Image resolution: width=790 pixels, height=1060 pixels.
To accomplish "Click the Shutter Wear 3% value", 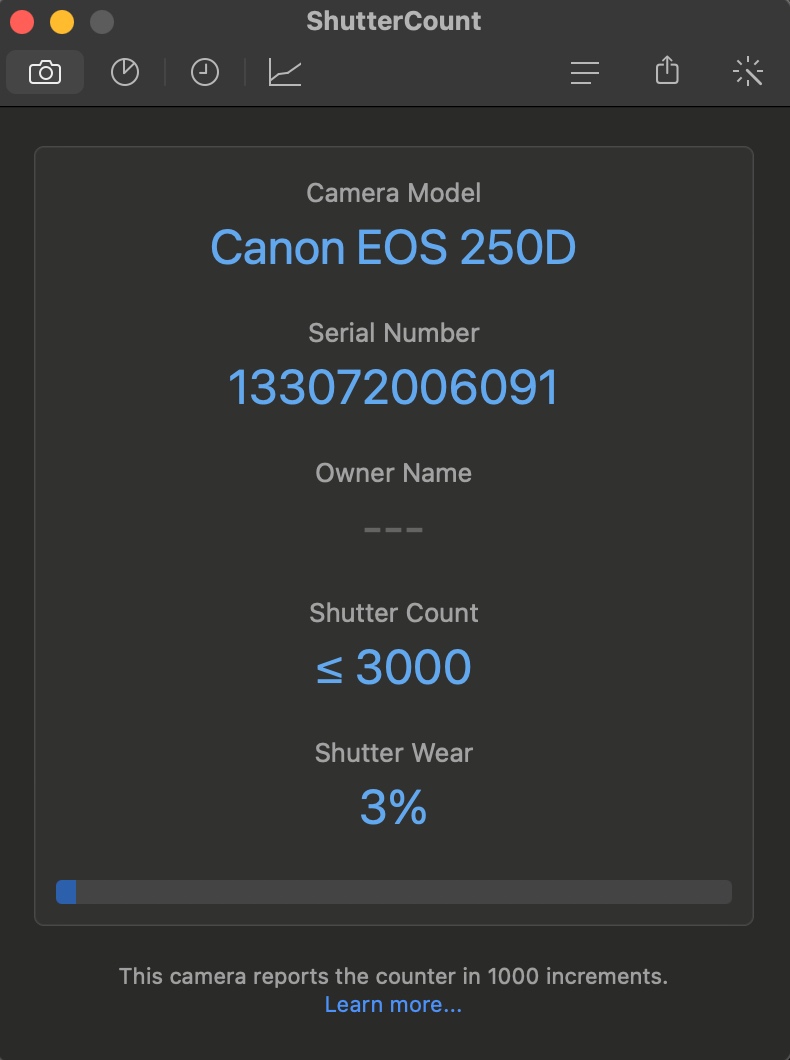I will tap(393, 808).
